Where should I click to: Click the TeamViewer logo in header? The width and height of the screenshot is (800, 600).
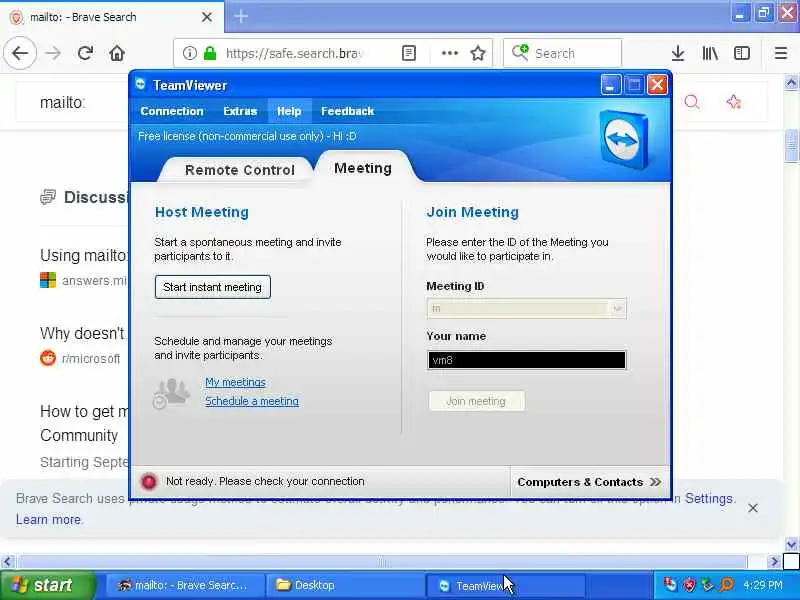[x=625, y=139]
